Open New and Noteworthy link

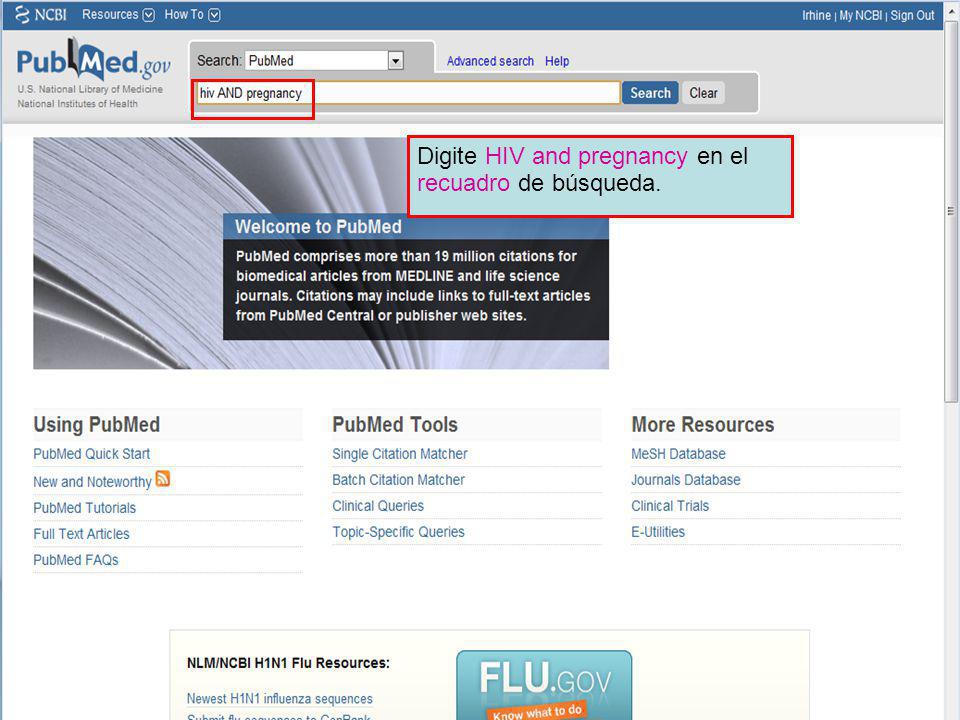pyautogui.click(x=92, y=482)
